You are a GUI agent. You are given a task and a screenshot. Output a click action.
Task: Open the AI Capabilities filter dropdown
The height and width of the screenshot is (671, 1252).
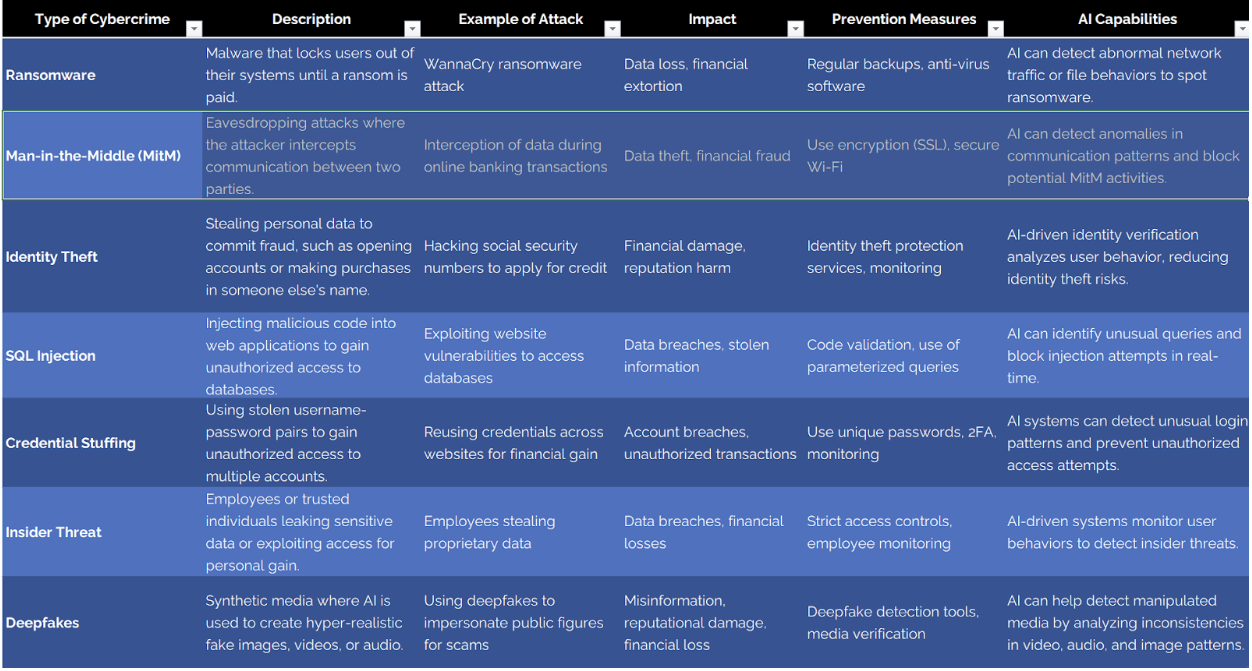click(1243, 29)
